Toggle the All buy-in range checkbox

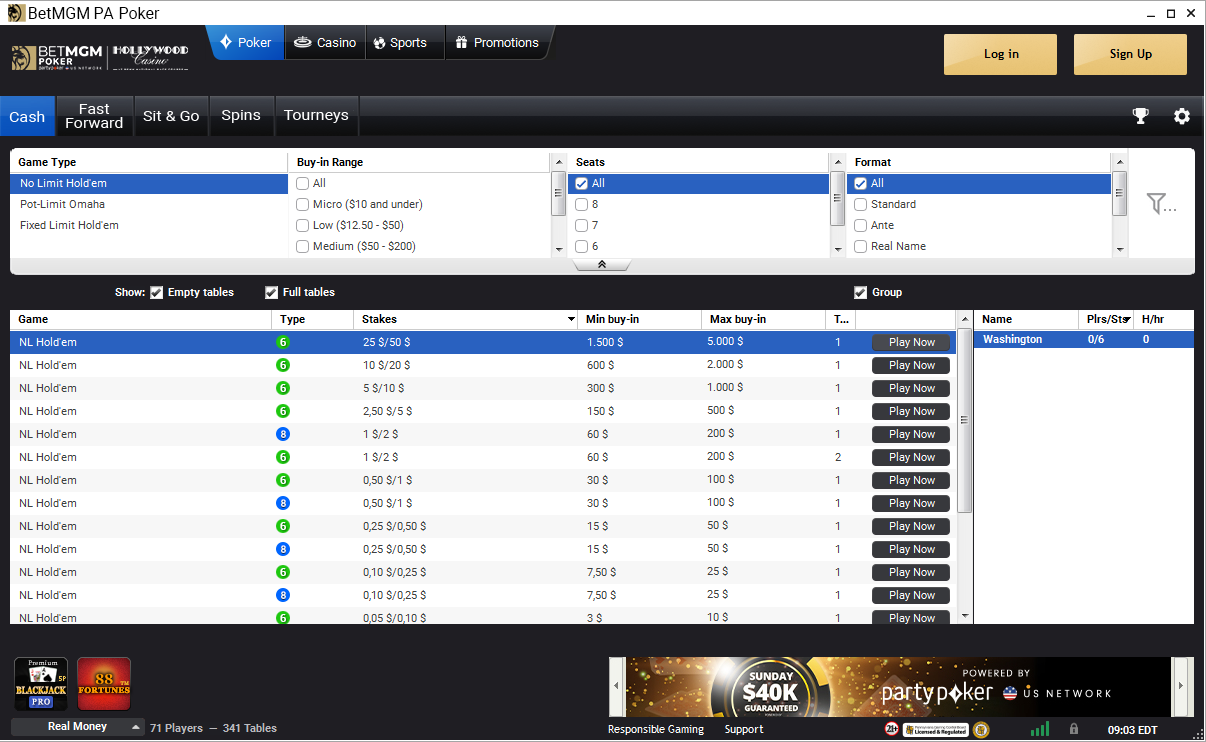(303, 183)
